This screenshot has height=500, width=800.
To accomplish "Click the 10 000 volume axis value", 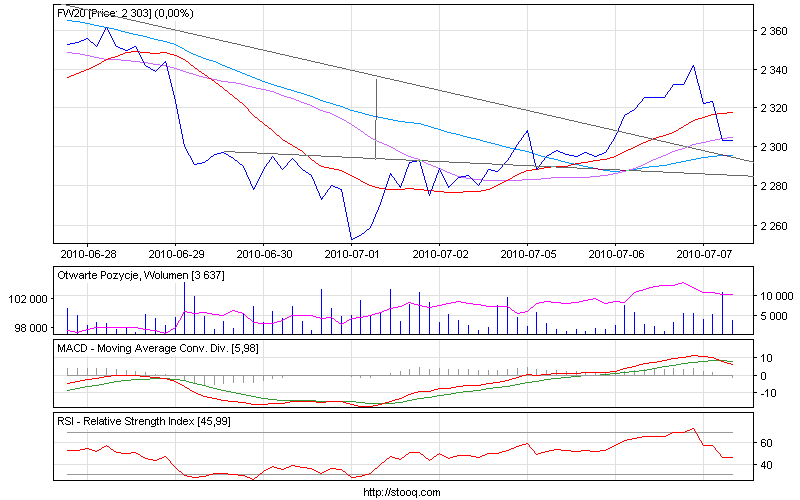I will point(776,296).
